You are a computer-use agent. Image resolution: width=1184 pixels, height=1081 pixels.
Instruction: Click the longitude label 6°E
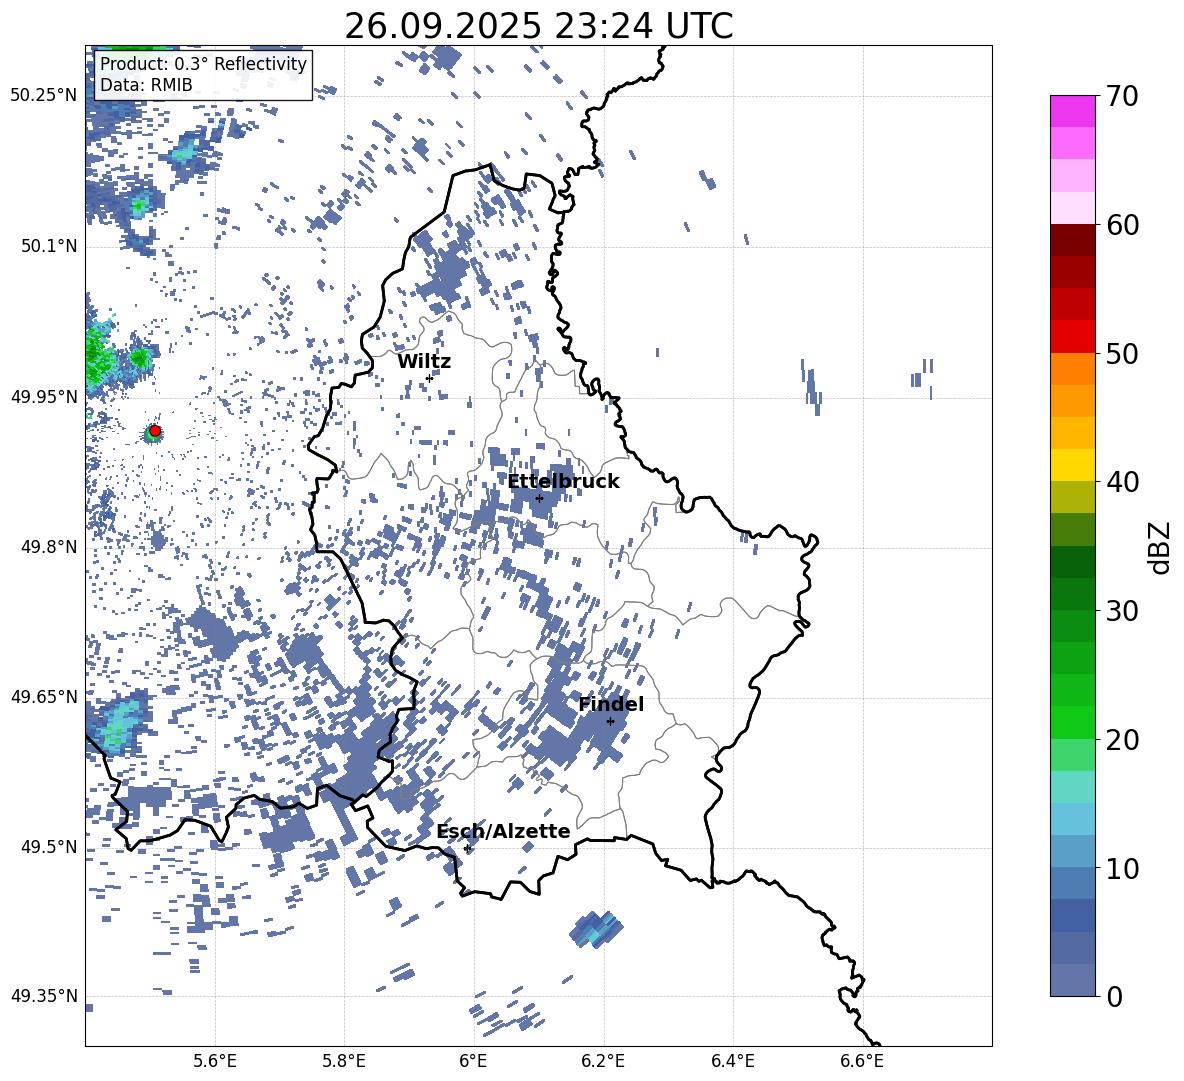point(473,1061)
